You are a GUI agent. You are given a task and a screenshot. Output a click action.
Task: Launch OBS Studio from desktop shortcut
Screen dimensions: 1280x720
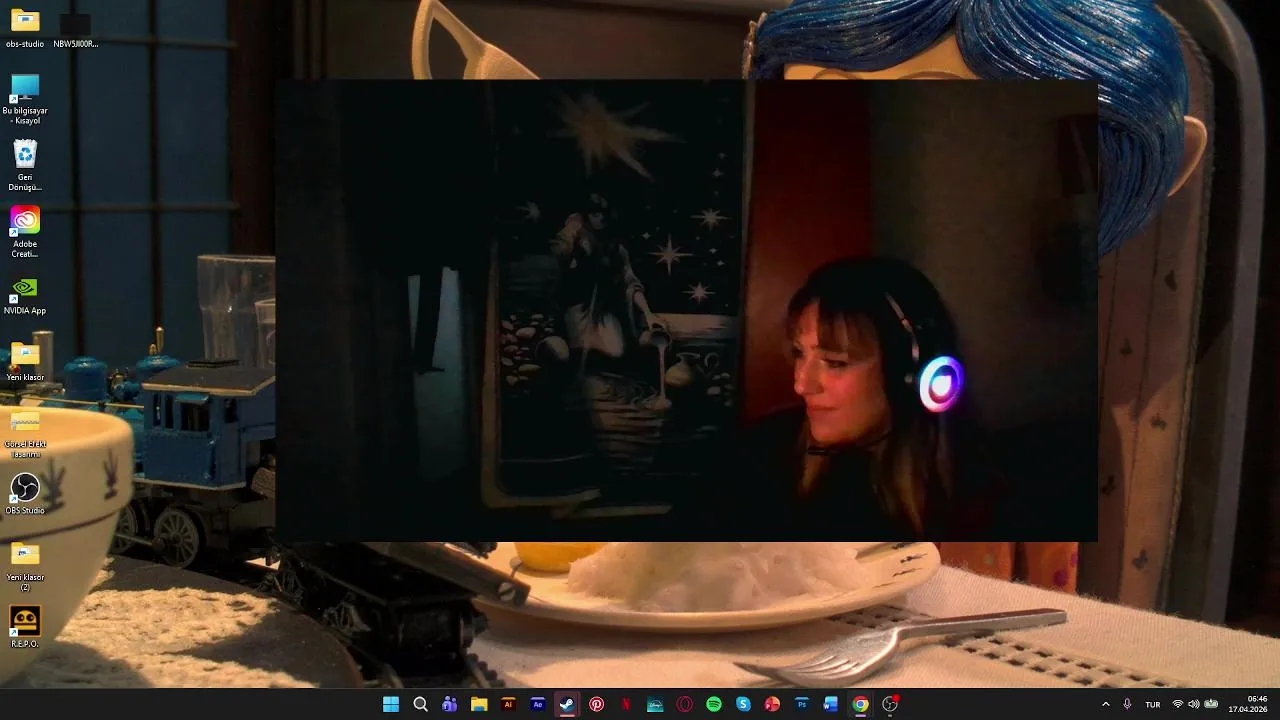25,494
